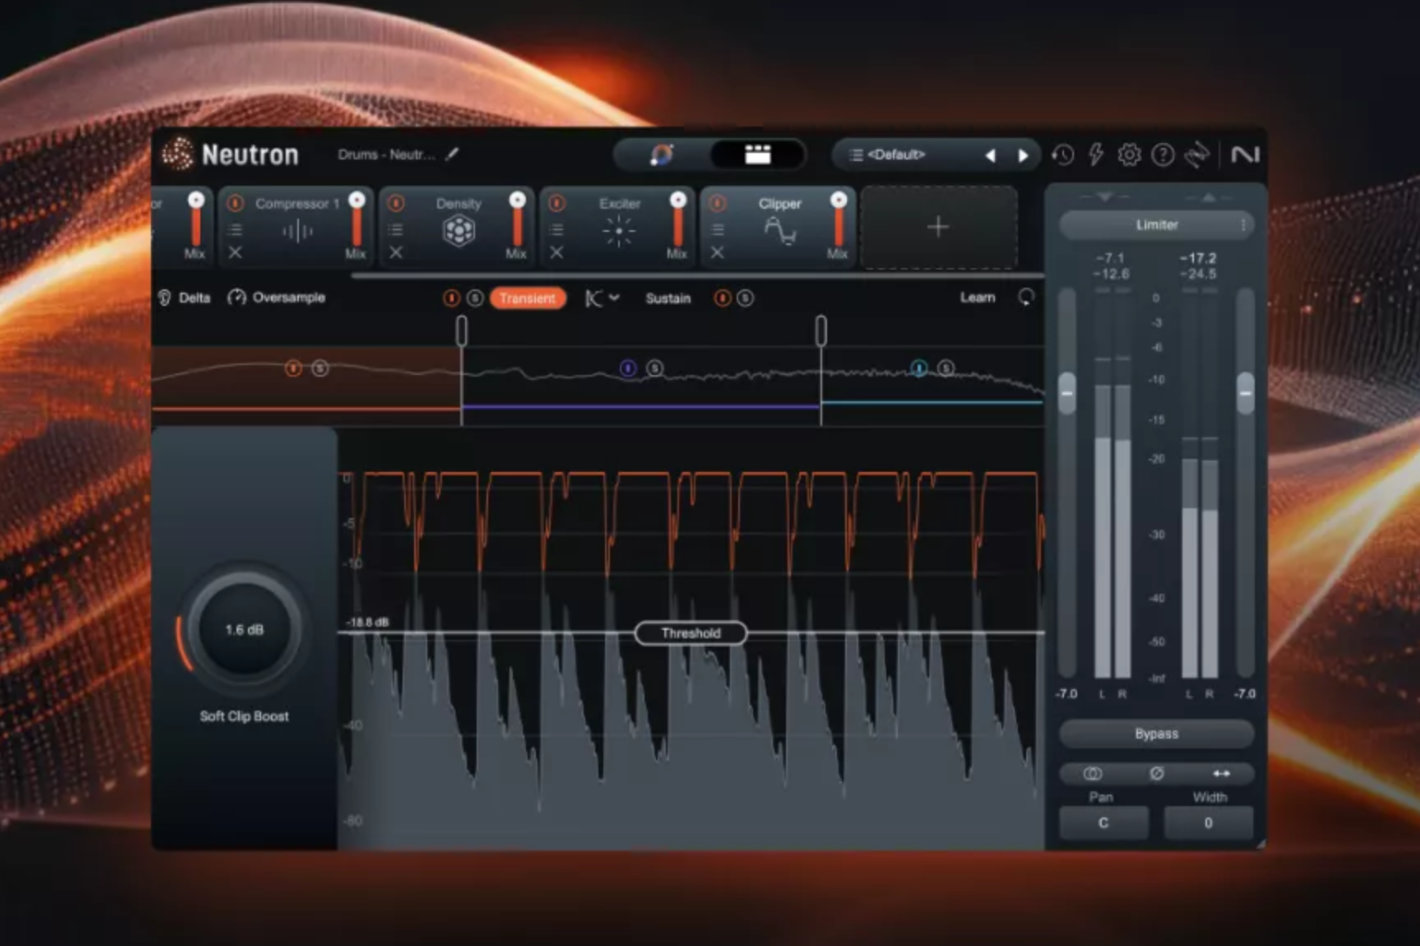Open Clipper module presets list

click(717, 229)
